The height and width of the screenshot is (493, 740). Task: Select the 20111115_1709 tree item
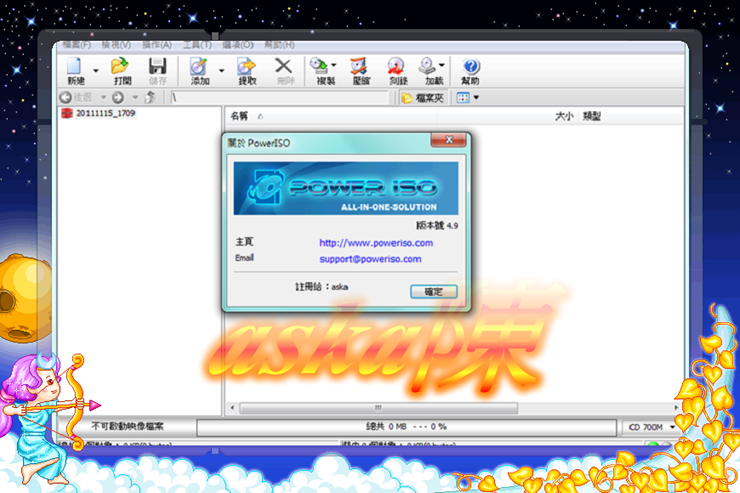click(x=105, y=113)
